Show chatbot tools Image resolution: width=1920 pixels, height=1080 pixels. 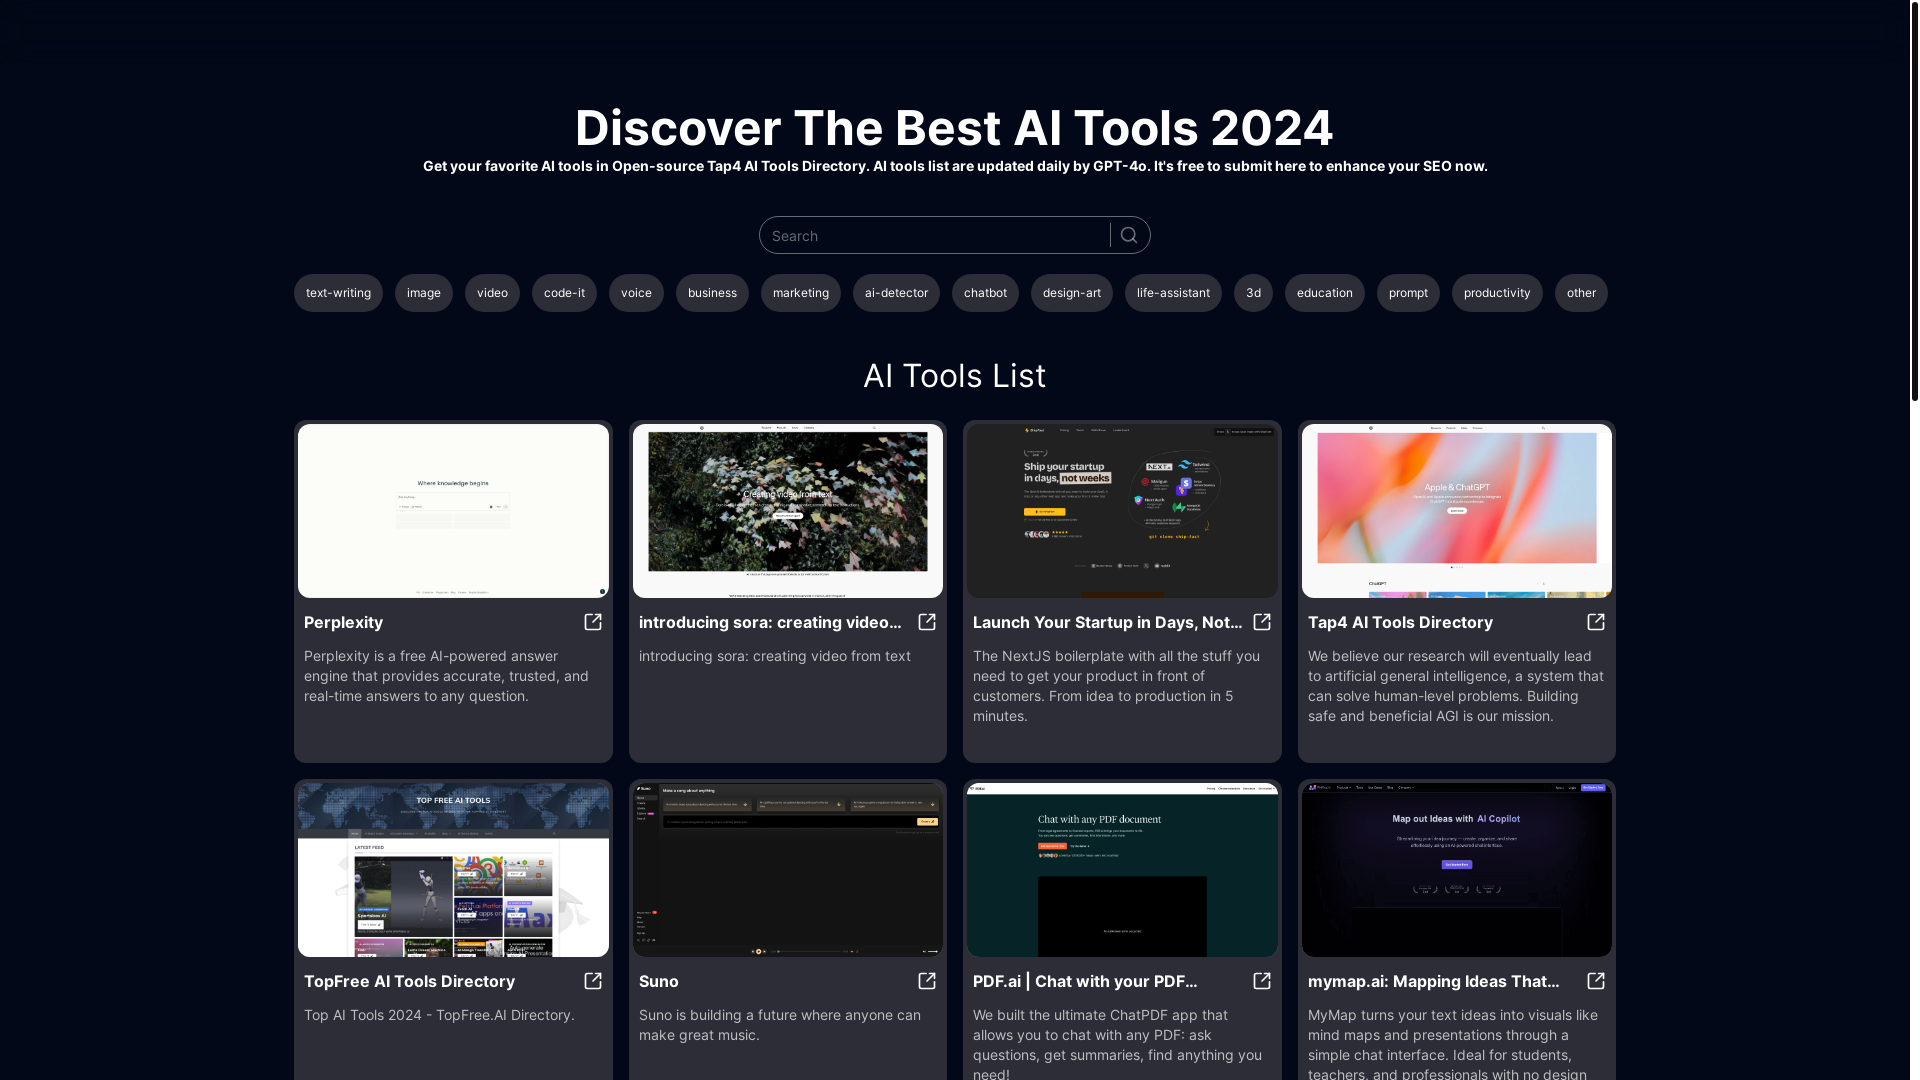coord(985,293)
